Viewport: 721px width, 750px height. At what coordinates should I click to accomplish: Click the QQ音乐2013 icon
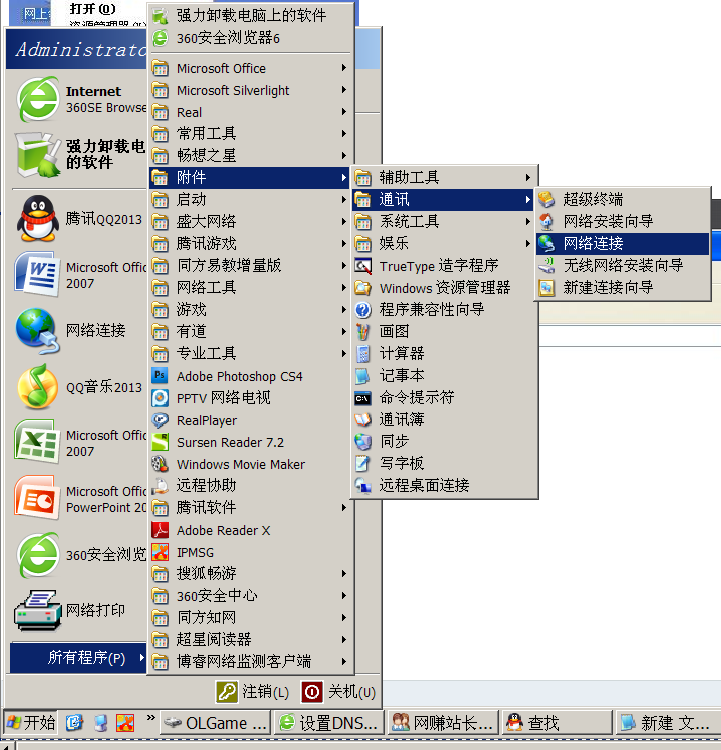point(37,386)
